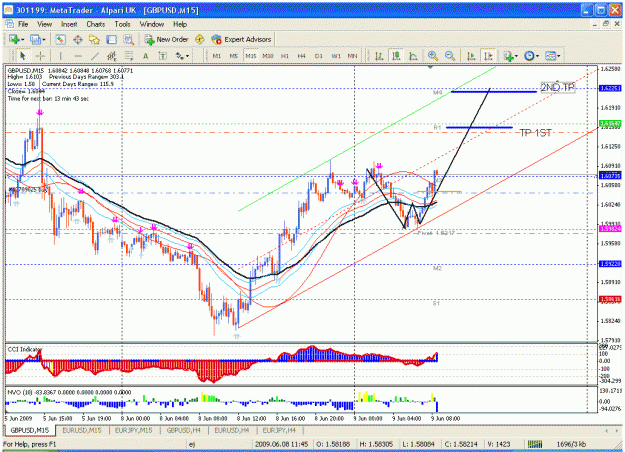
Task: Toggle chart shift icon
Action: 488,56
